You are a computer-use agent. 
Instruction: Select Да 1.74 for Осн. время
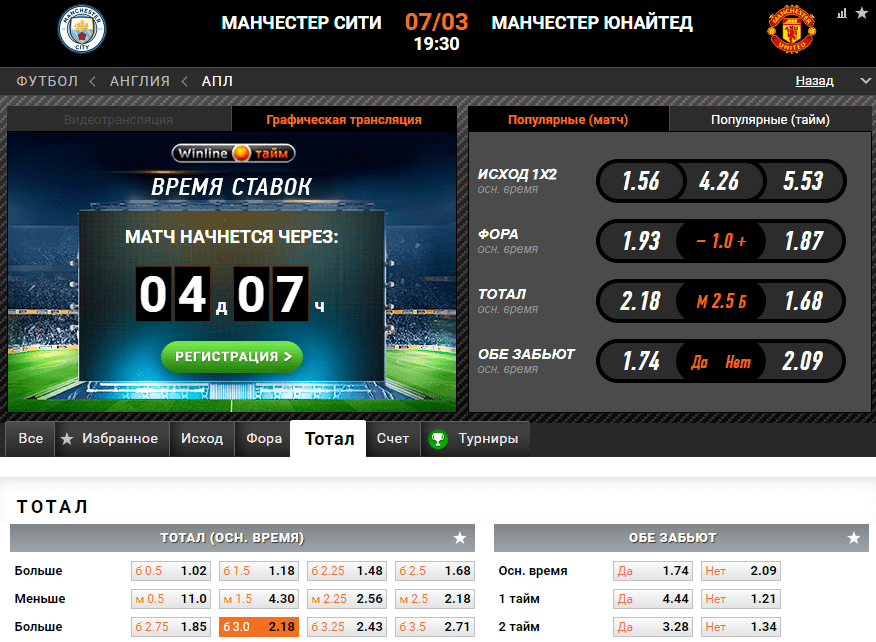click(653, 570)
